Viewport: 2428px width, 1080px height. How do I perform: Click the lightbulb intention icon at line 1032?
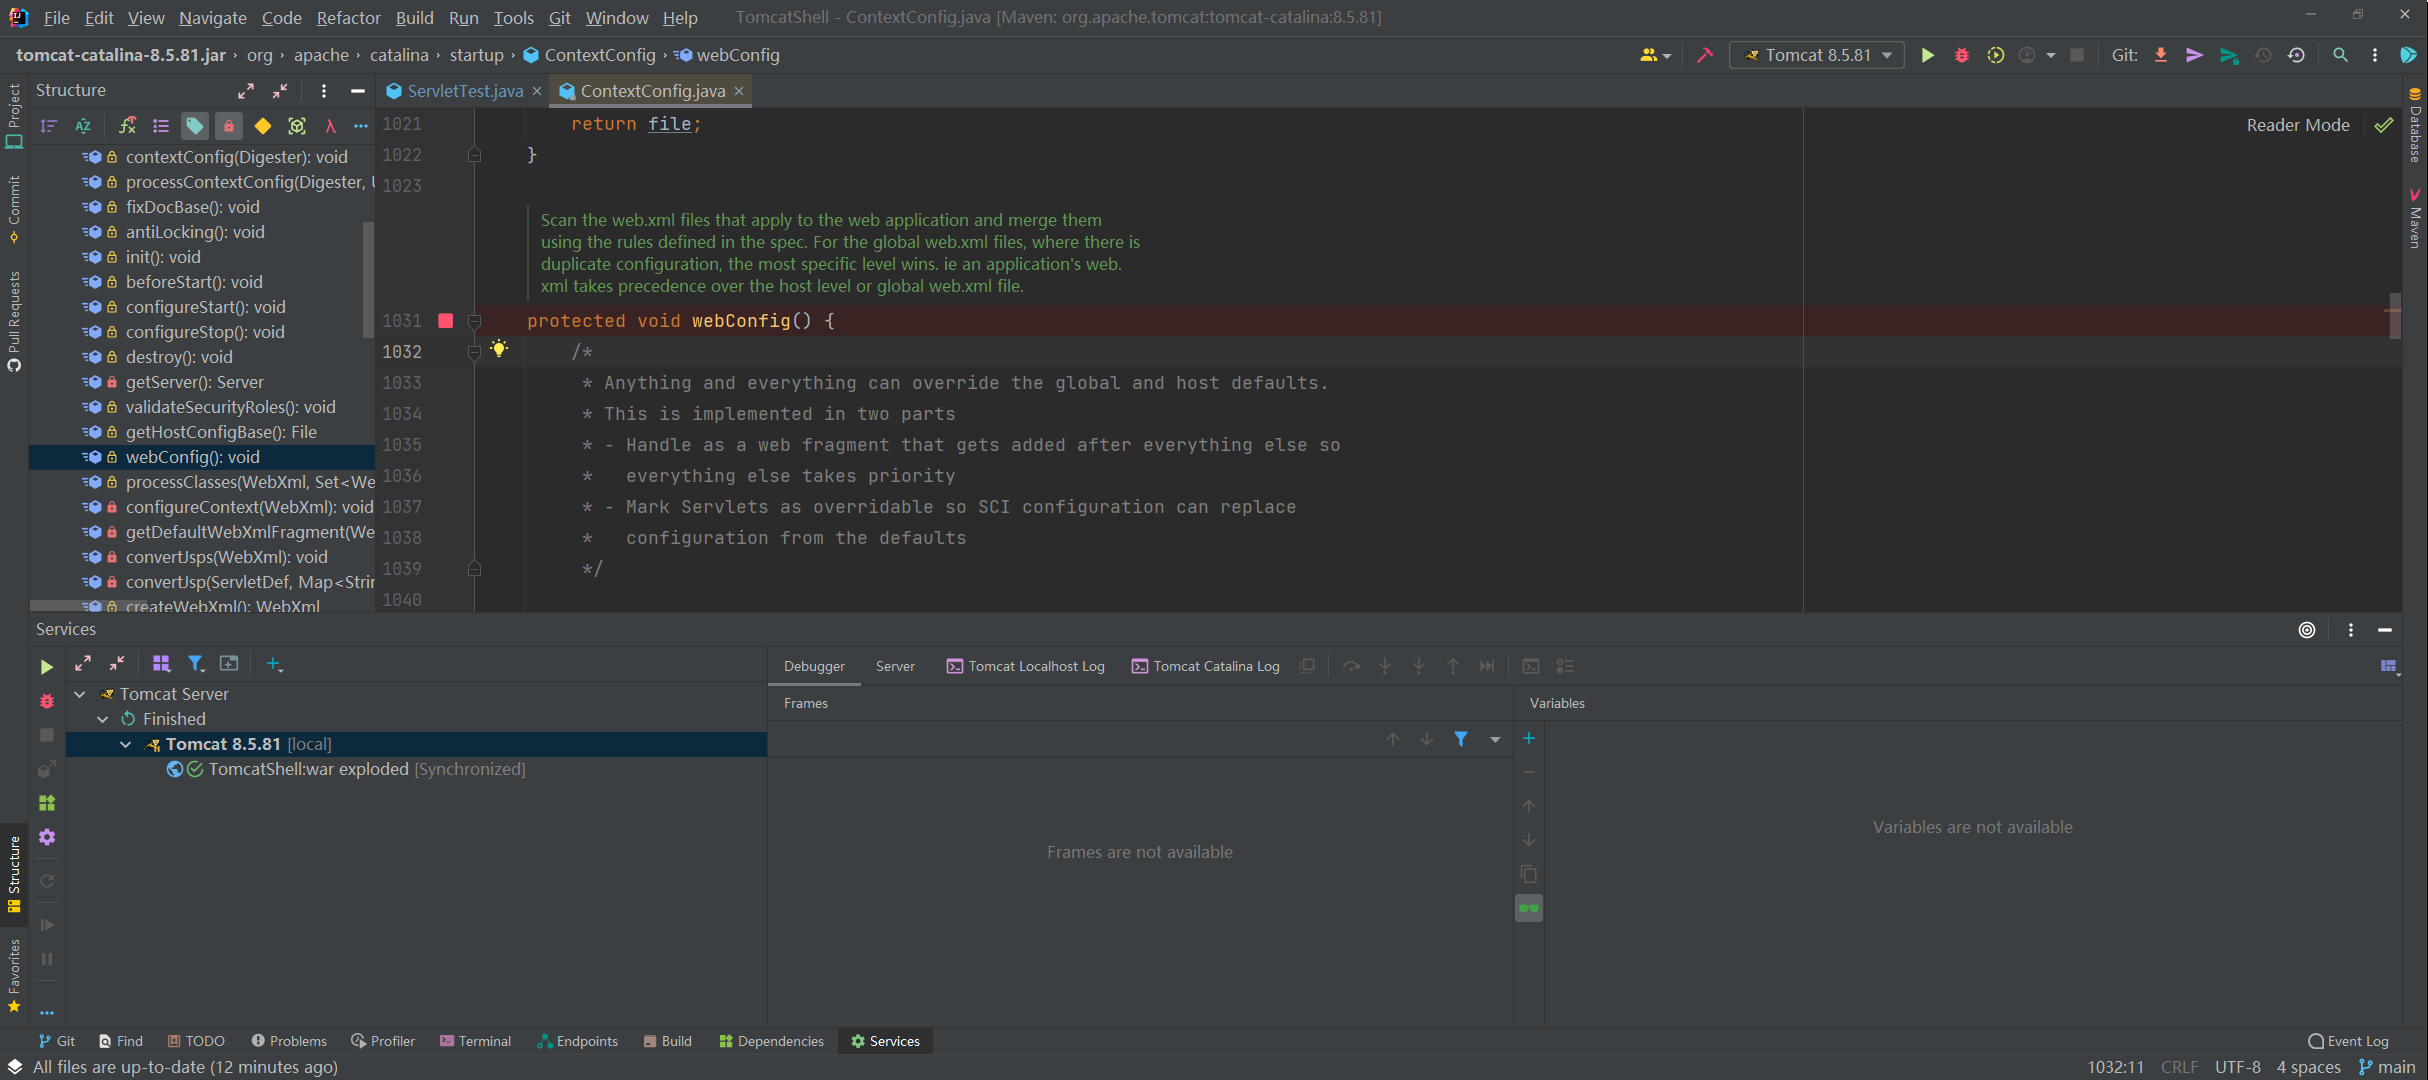(499, 349)
